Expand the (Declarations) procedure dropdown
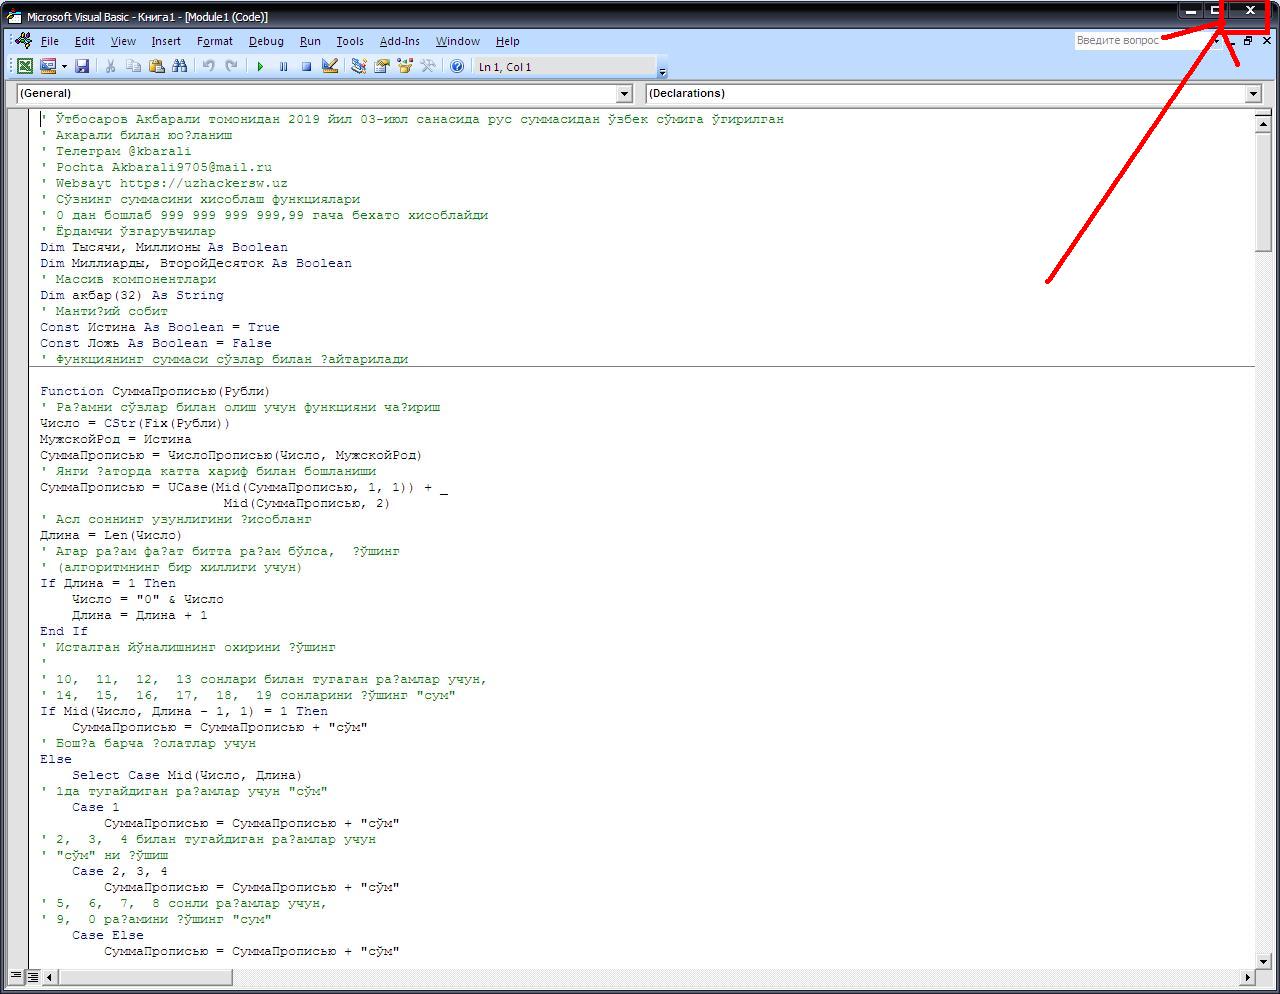The image size is (1280, 994). (1253, 94)
